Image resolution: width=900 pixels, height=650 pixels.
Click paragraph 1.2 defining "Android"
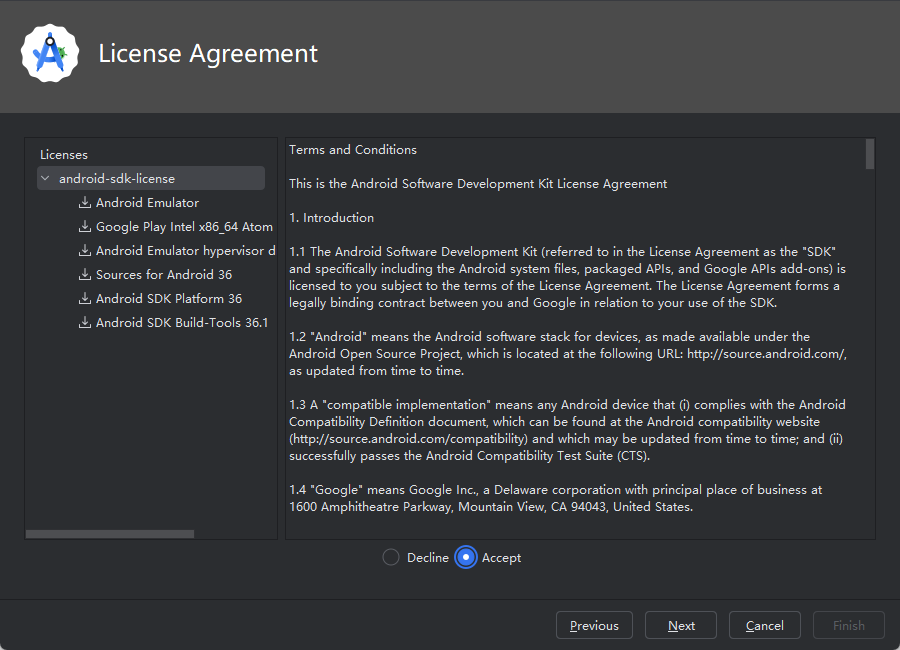(568, 354)
